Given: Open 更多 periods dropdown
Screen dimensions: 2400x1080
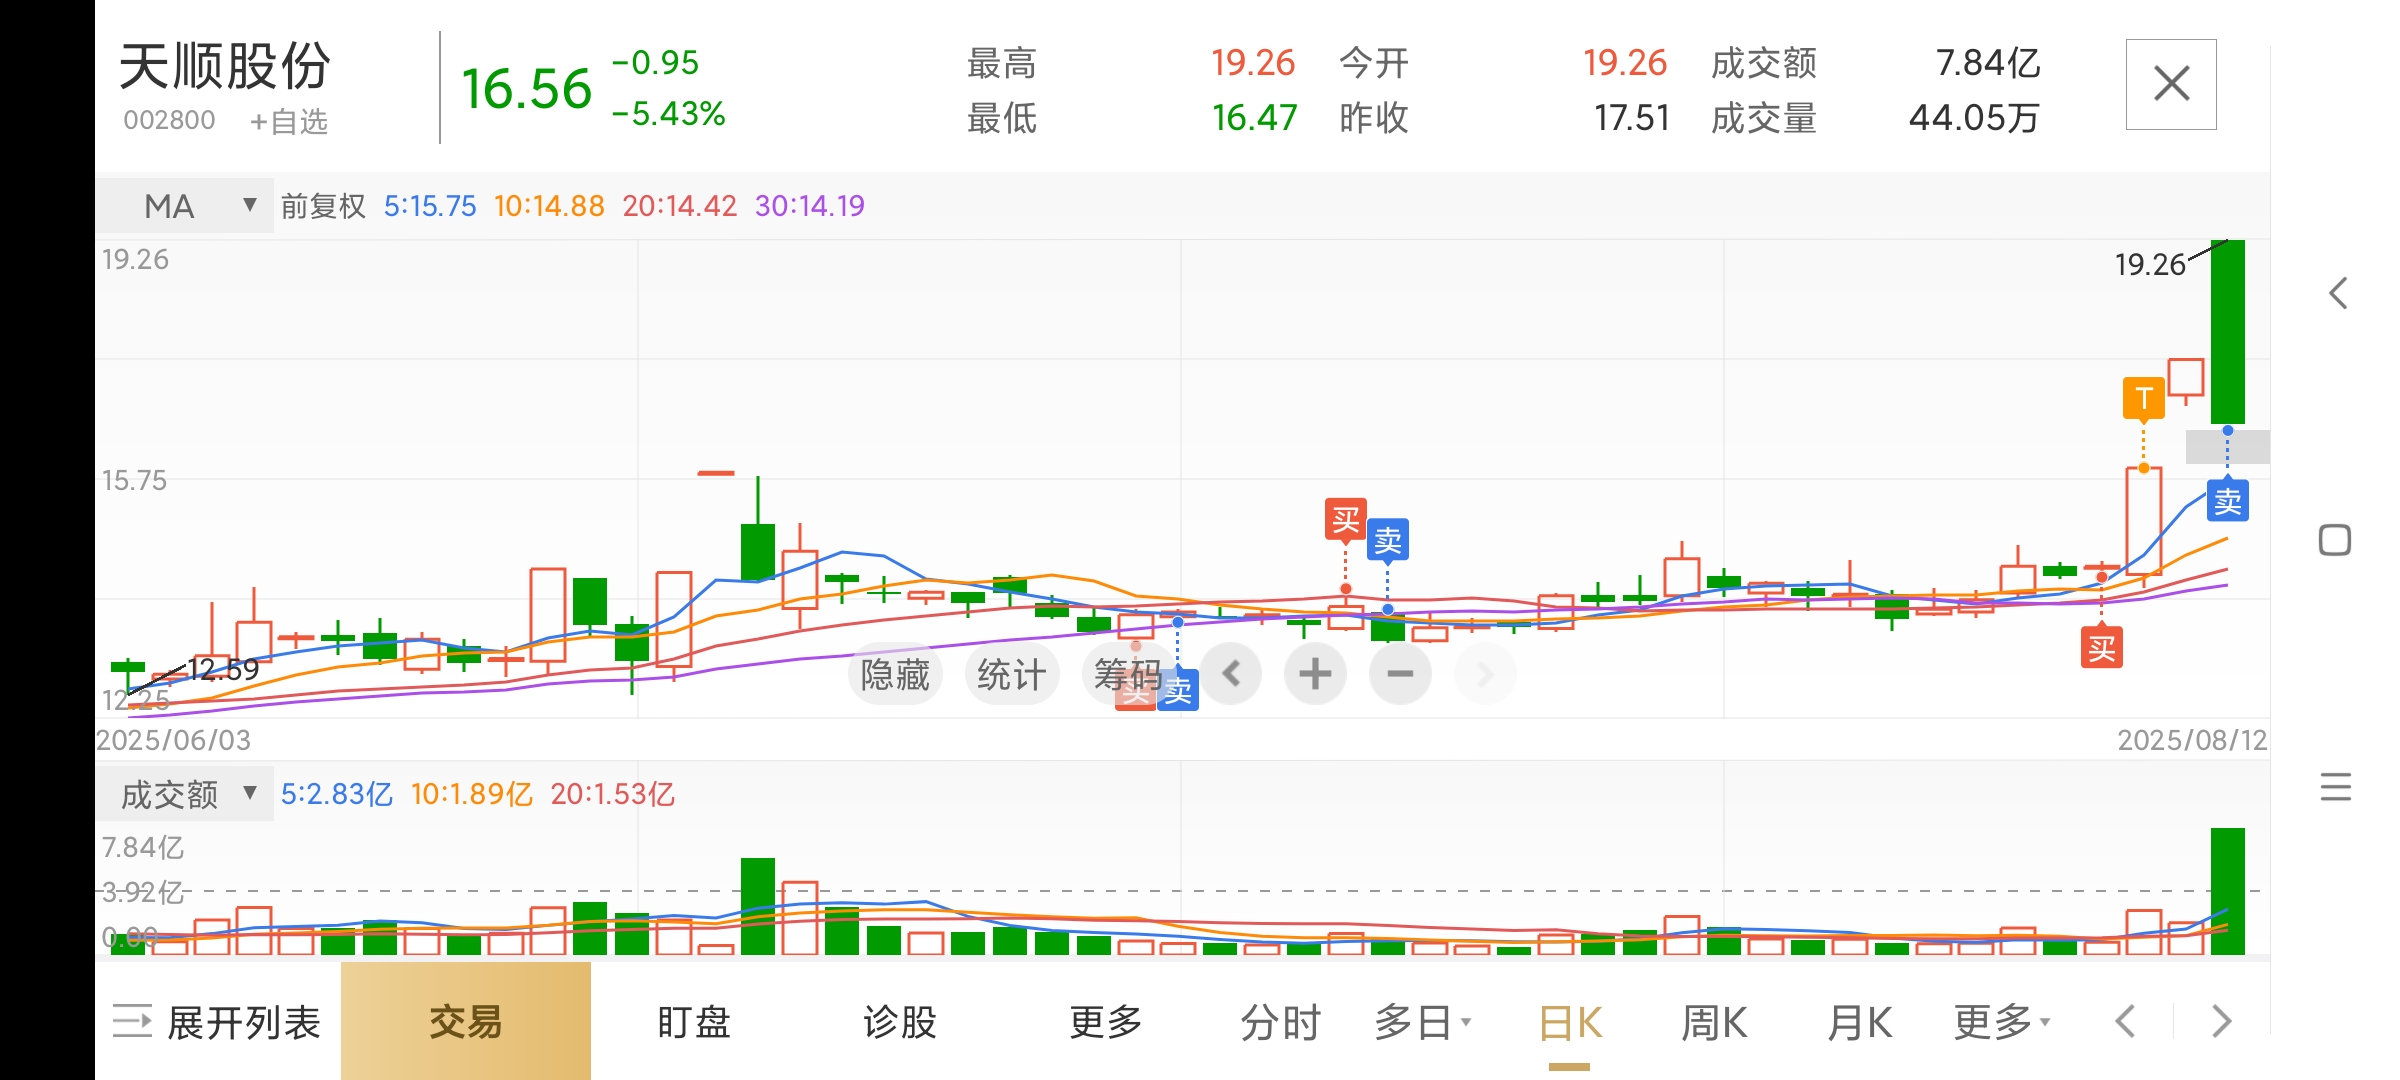Looking at the screenshot, I should (2002, 1023).
